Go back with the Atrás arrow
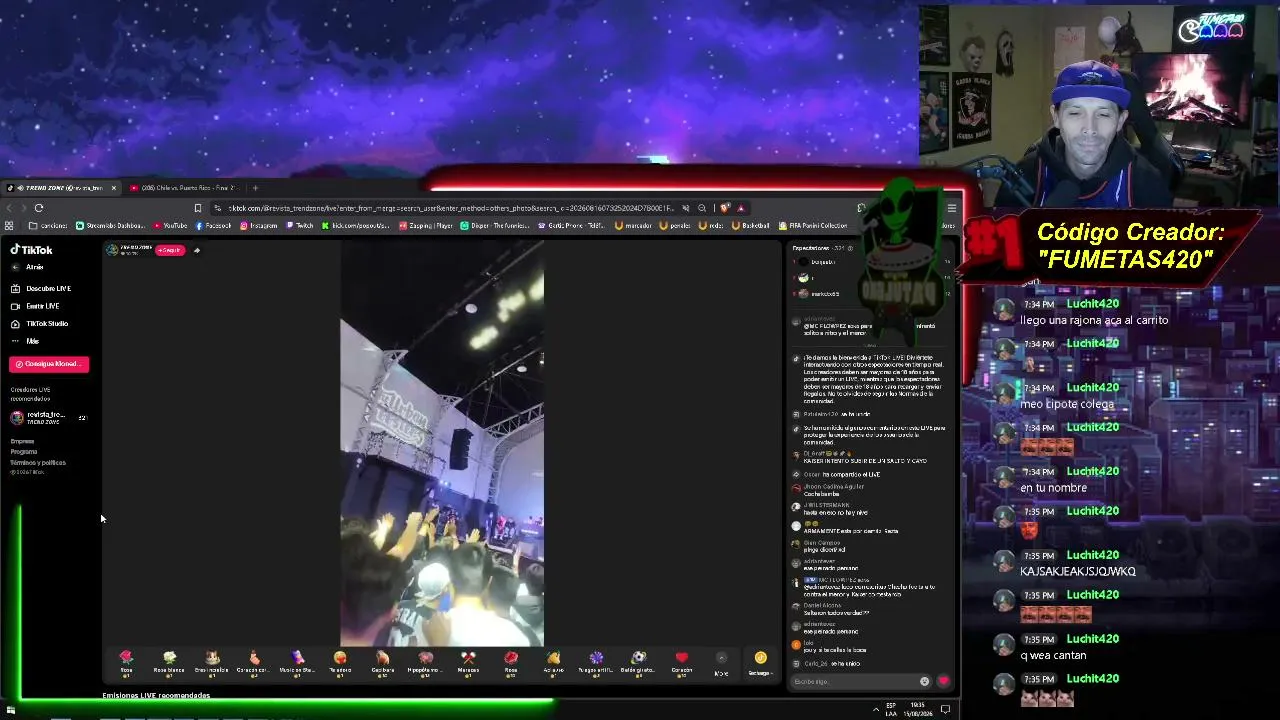The width and height of the screenshot is (1280, 720). click(x=28, y=267)
